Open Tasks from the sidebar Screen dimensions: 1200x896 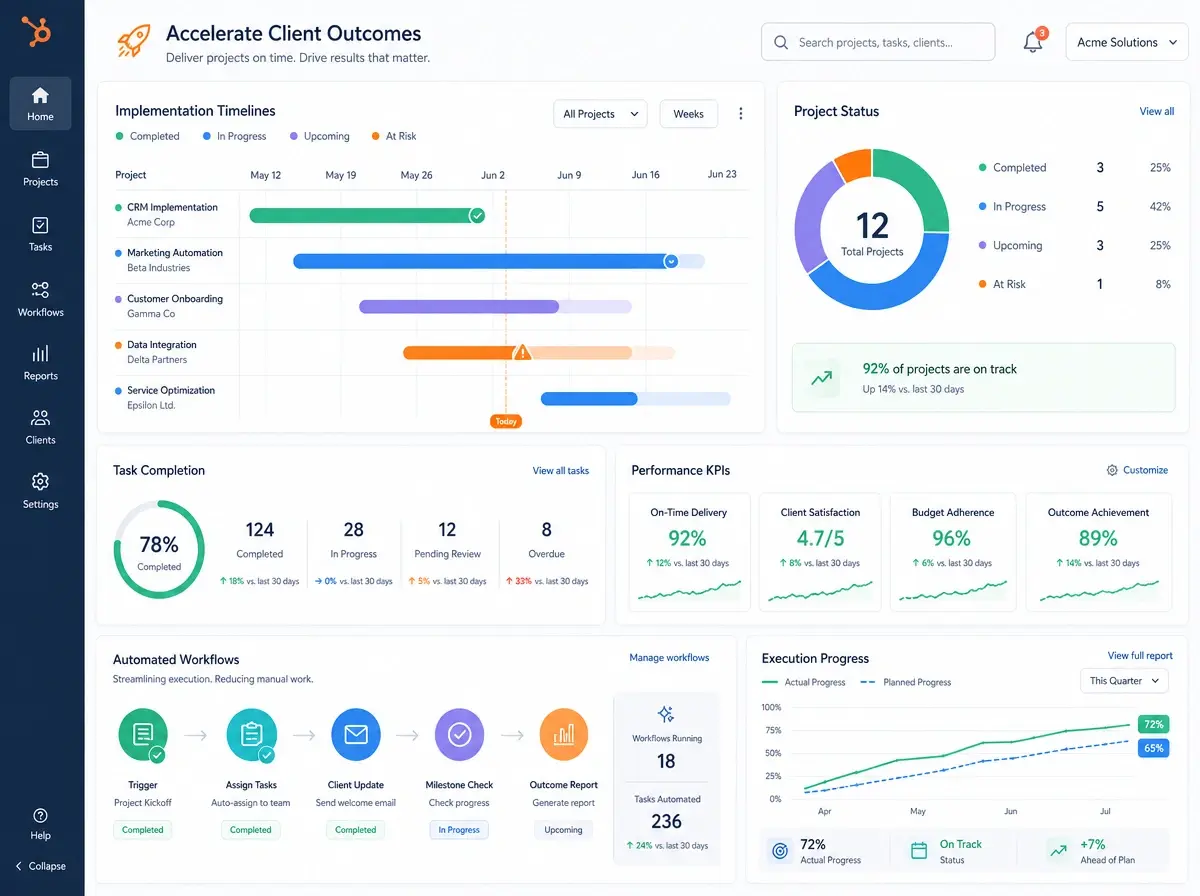pos(40,234)
